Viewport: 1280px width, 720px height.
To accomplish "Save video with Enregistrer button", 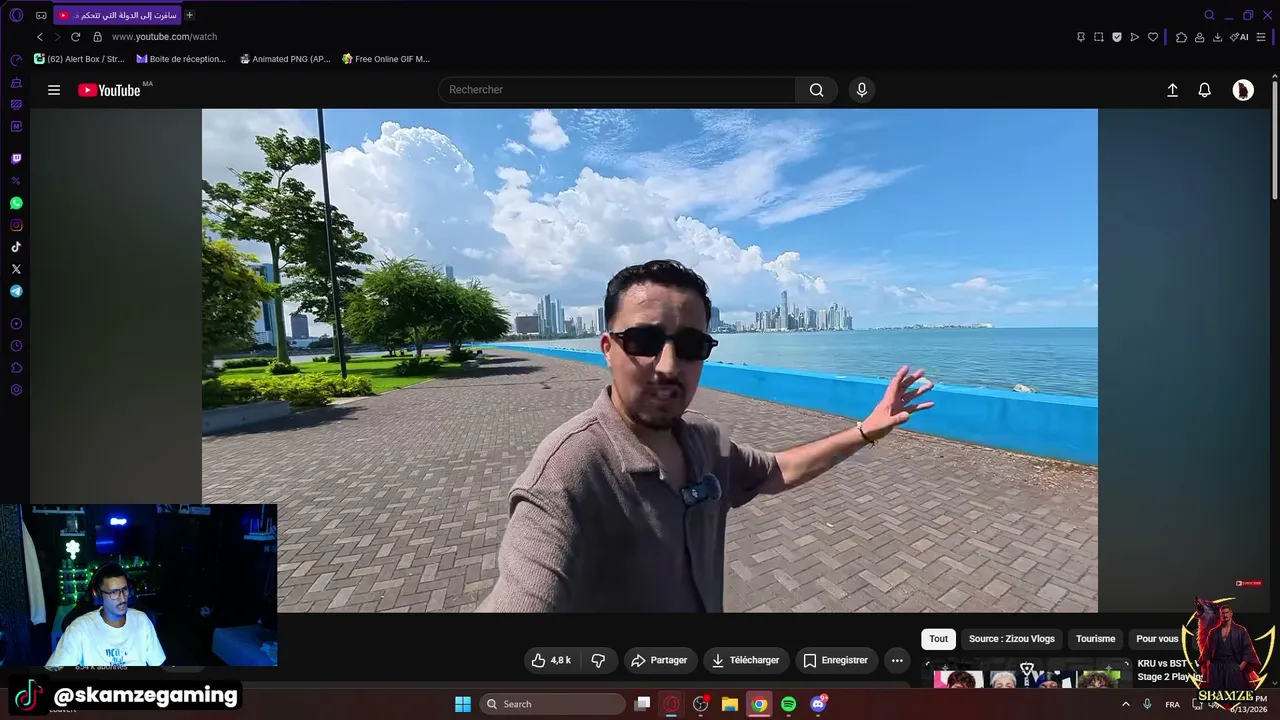I will (x=836, y=660).
